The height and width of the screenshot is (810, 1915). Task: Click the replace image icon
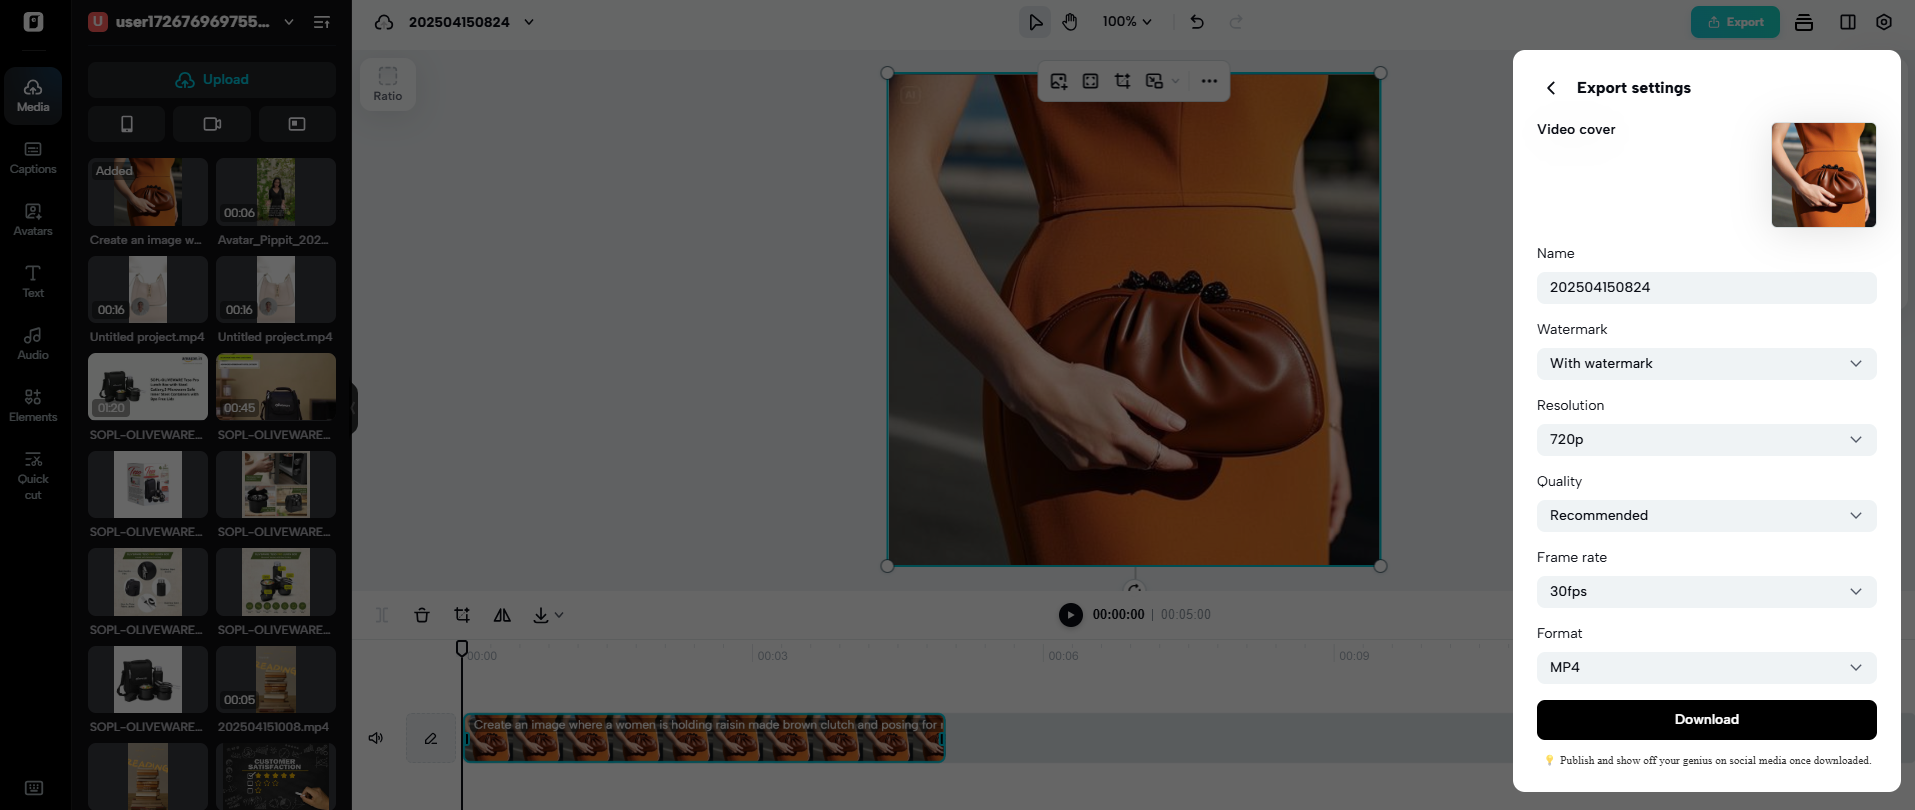coord(1059,81)
